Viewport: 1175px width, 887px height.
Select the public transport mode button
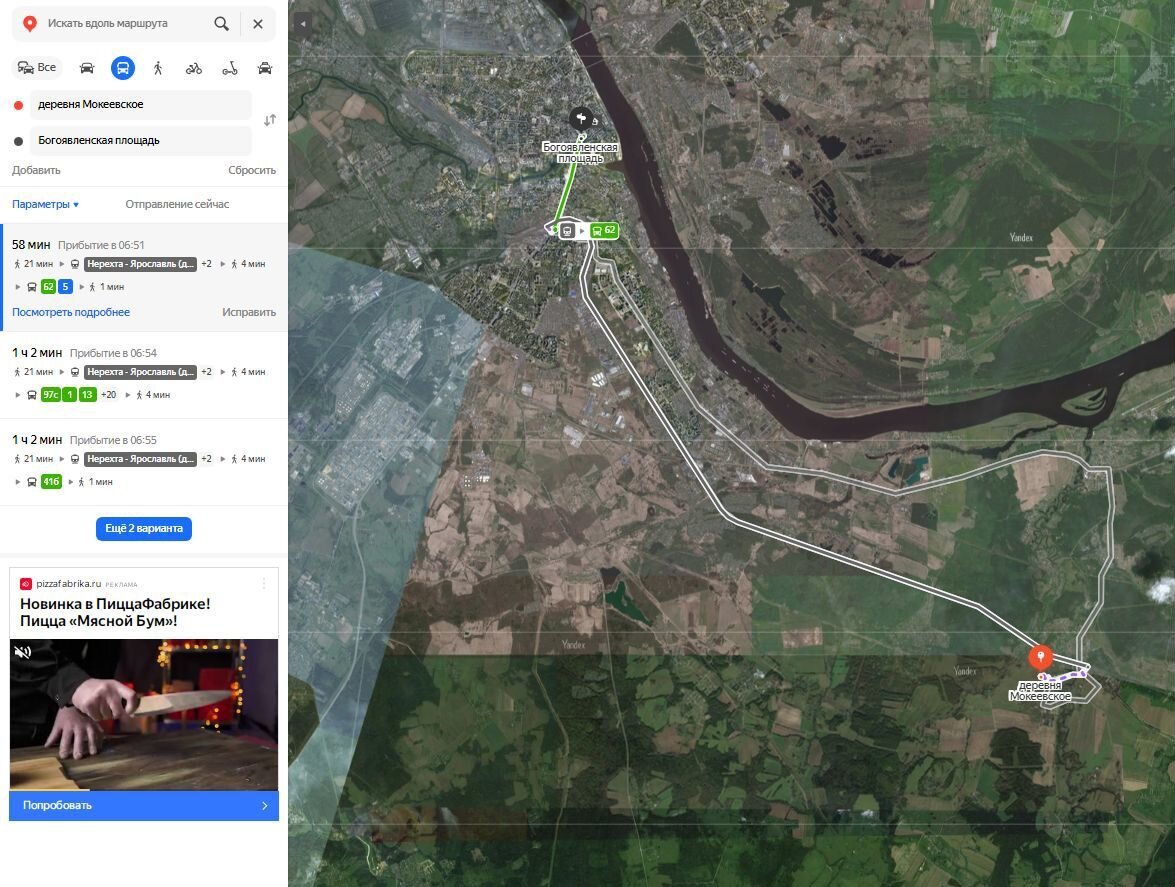(122, 68)
